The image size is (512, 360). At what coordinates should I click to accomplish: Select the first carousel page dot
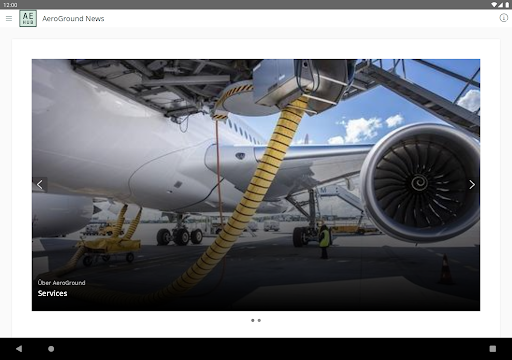pos(253,320)
